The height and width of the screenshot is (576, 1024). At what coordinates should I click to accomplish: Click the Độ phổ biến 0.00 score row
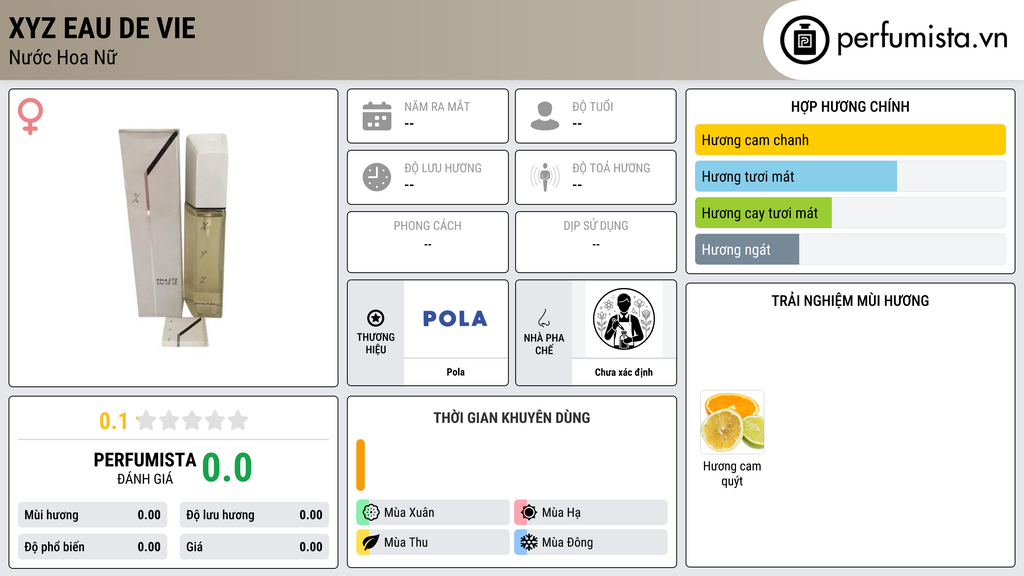click(93, 547)
